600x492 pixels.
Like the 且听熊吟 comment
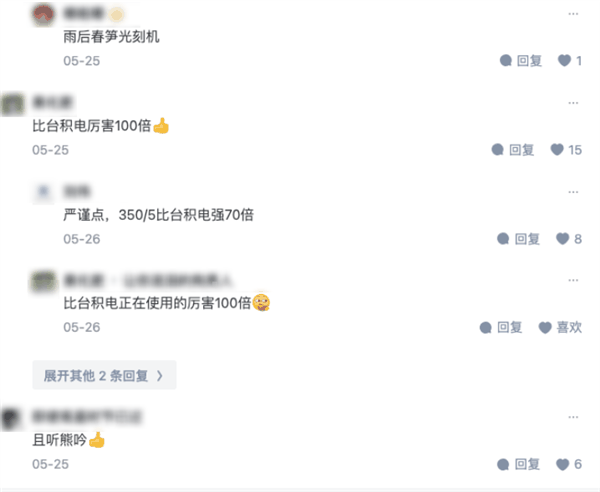pyautogui.click(x=569, y=464)
